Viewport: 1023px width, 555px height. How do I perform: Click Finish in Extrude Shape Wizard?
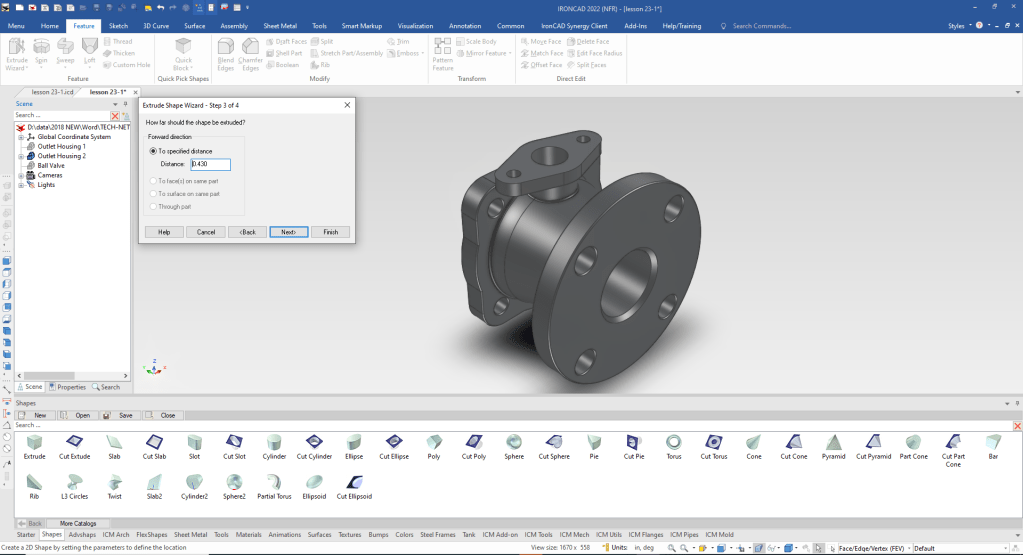[330, 232]
